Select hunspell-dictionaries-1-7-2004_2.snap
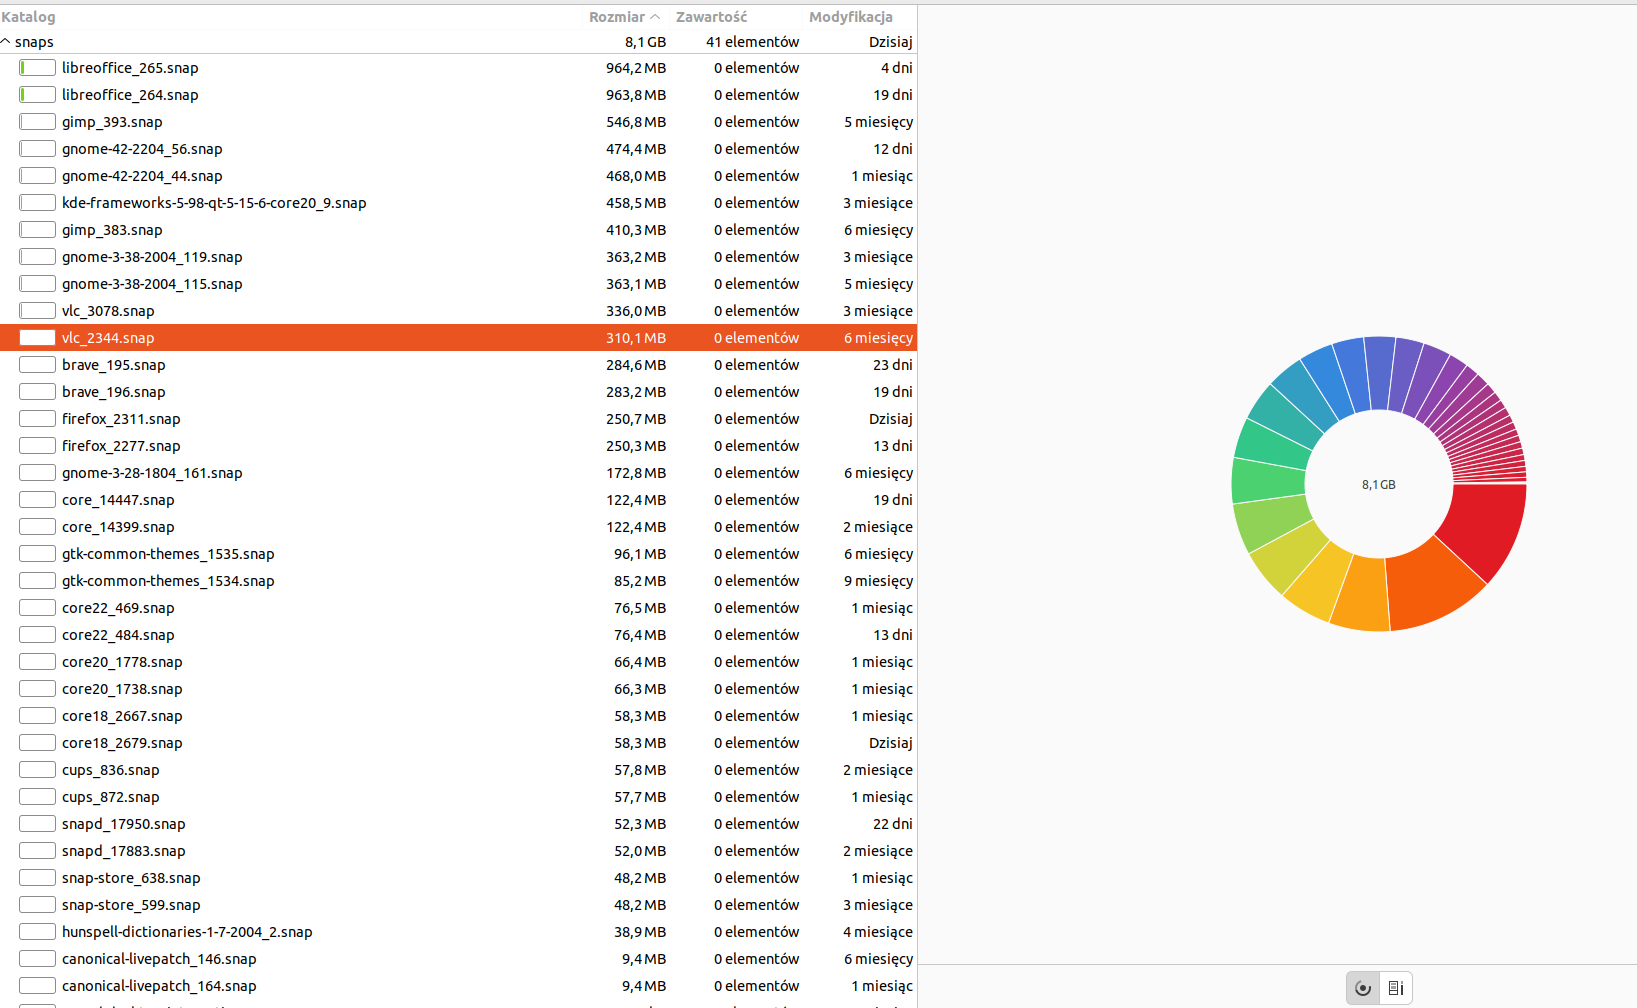This screenshot has height=1008, width=1637. [x=458, y=932]
